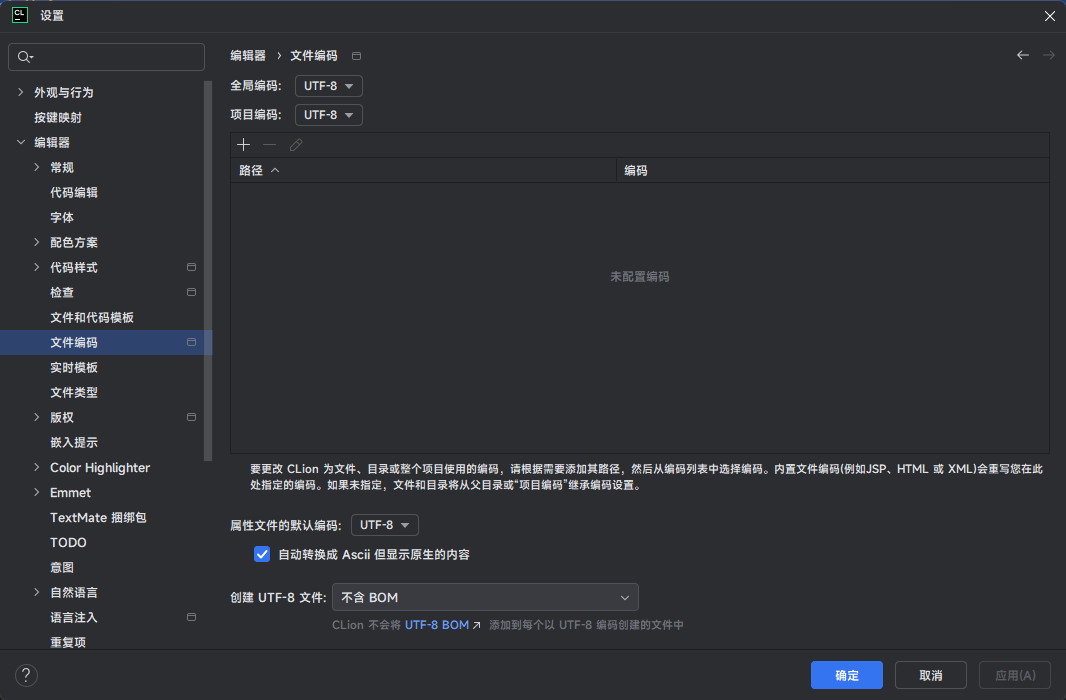
Task: Click the modified-settings indicator next to 语言注入
Action: [x=190, y=617]
